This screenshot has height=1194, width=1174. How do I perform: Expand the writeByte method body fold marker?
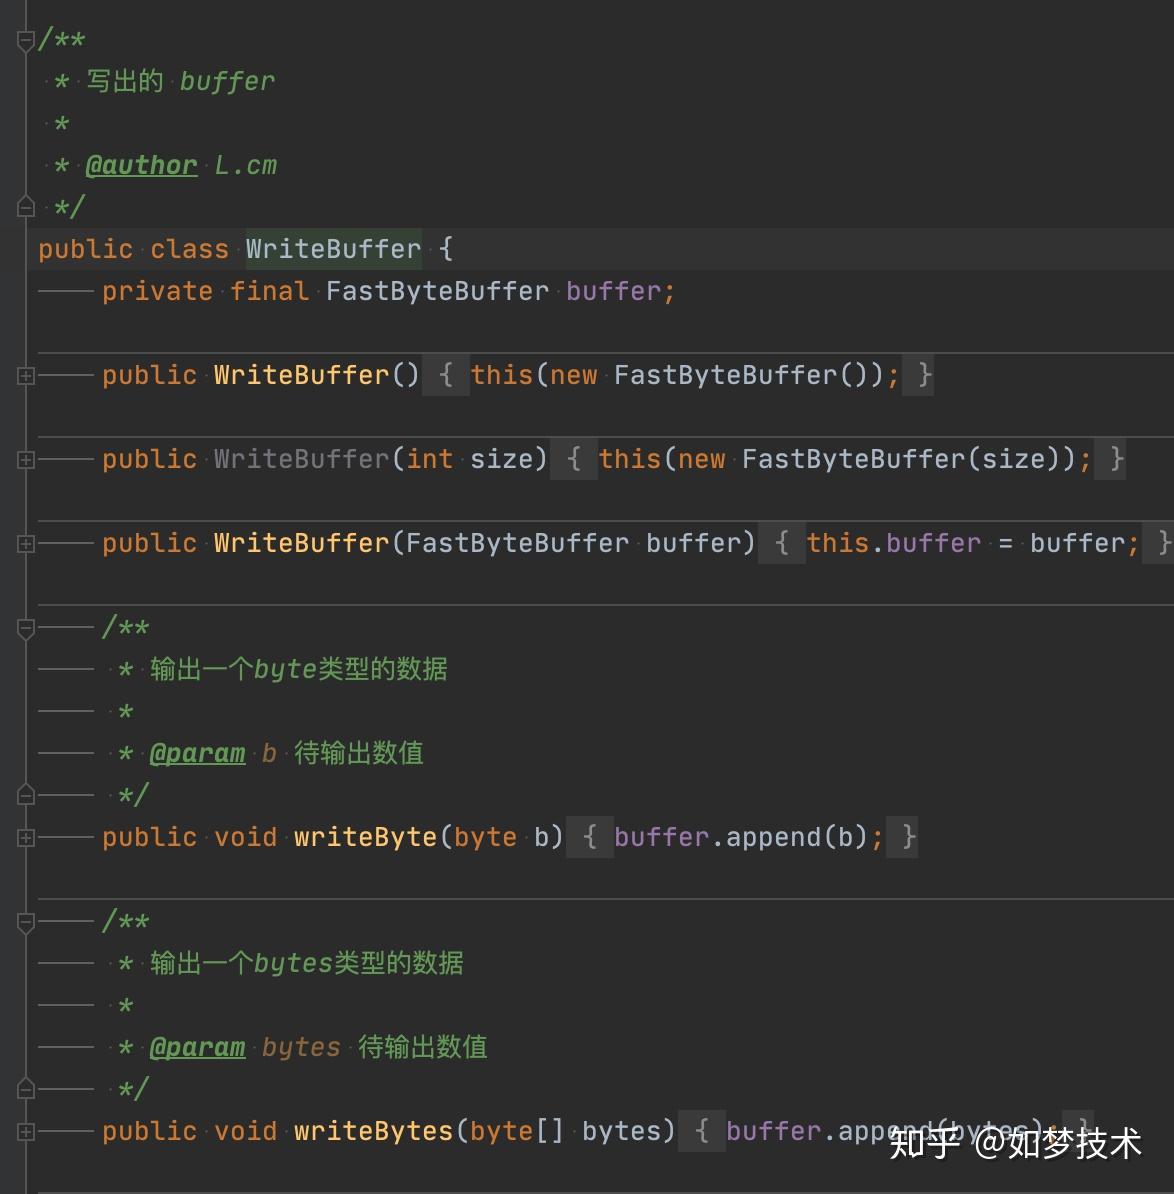pyautogui.click(x=26, y=837)
